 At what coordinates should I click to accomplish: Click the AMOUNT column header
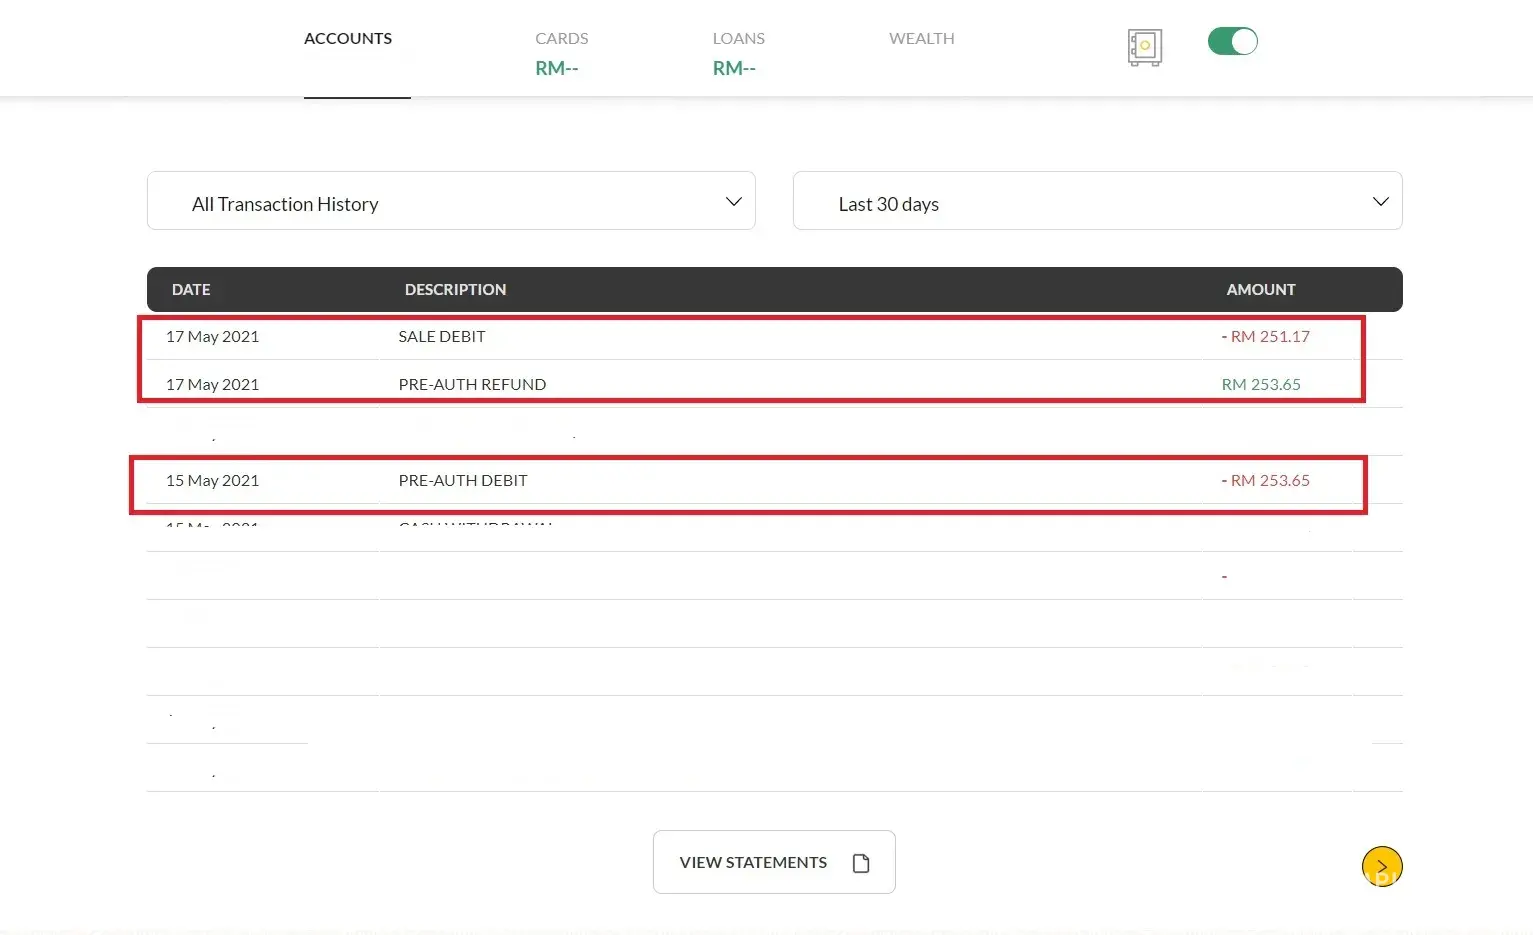(1260, 290)
